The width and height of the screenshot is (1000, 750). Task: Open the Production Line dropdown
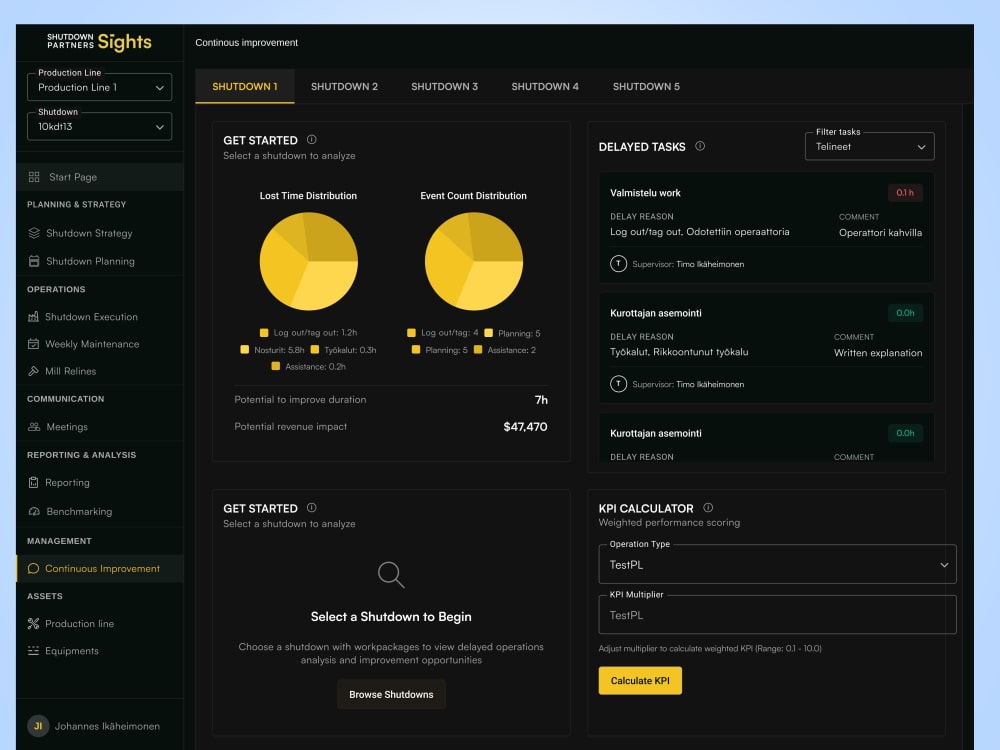(x=99, y=87)
